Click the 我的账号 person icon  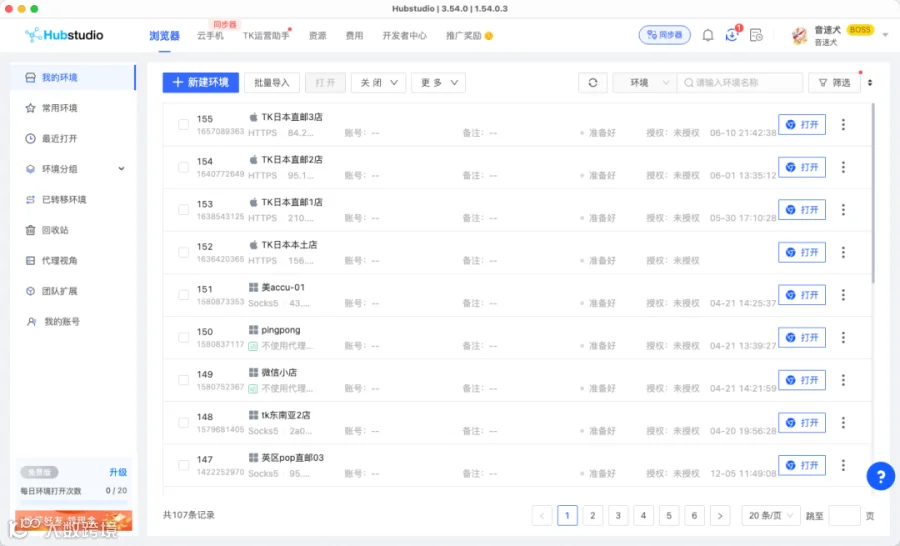[32, 322]
